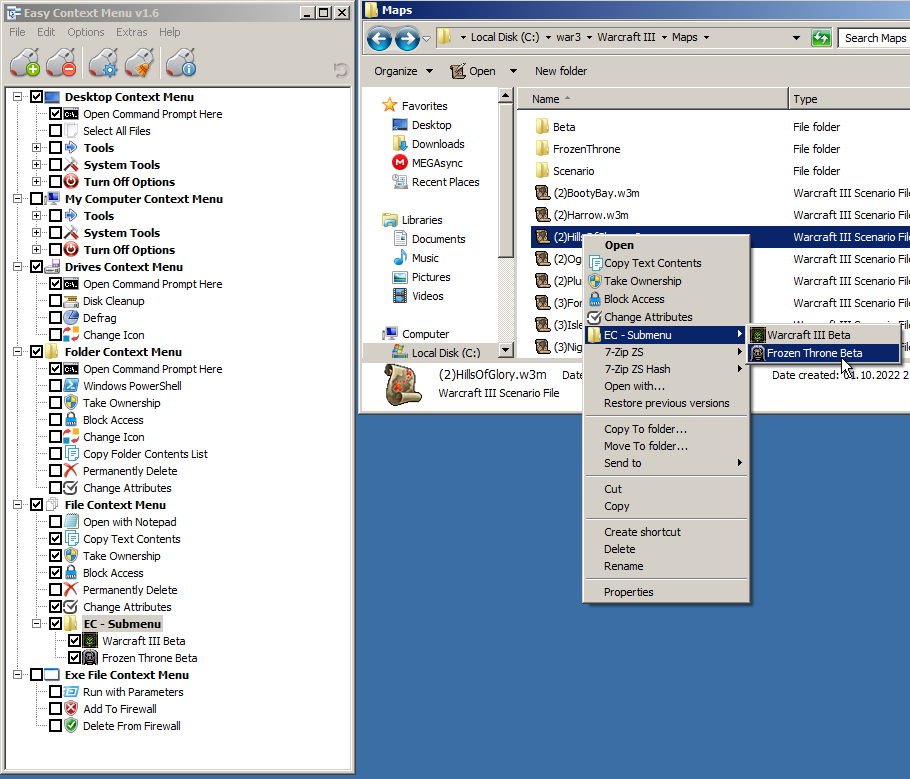Click the (2)BootyBay.w3m file icon
910x779 pixels.
point(543,193)
